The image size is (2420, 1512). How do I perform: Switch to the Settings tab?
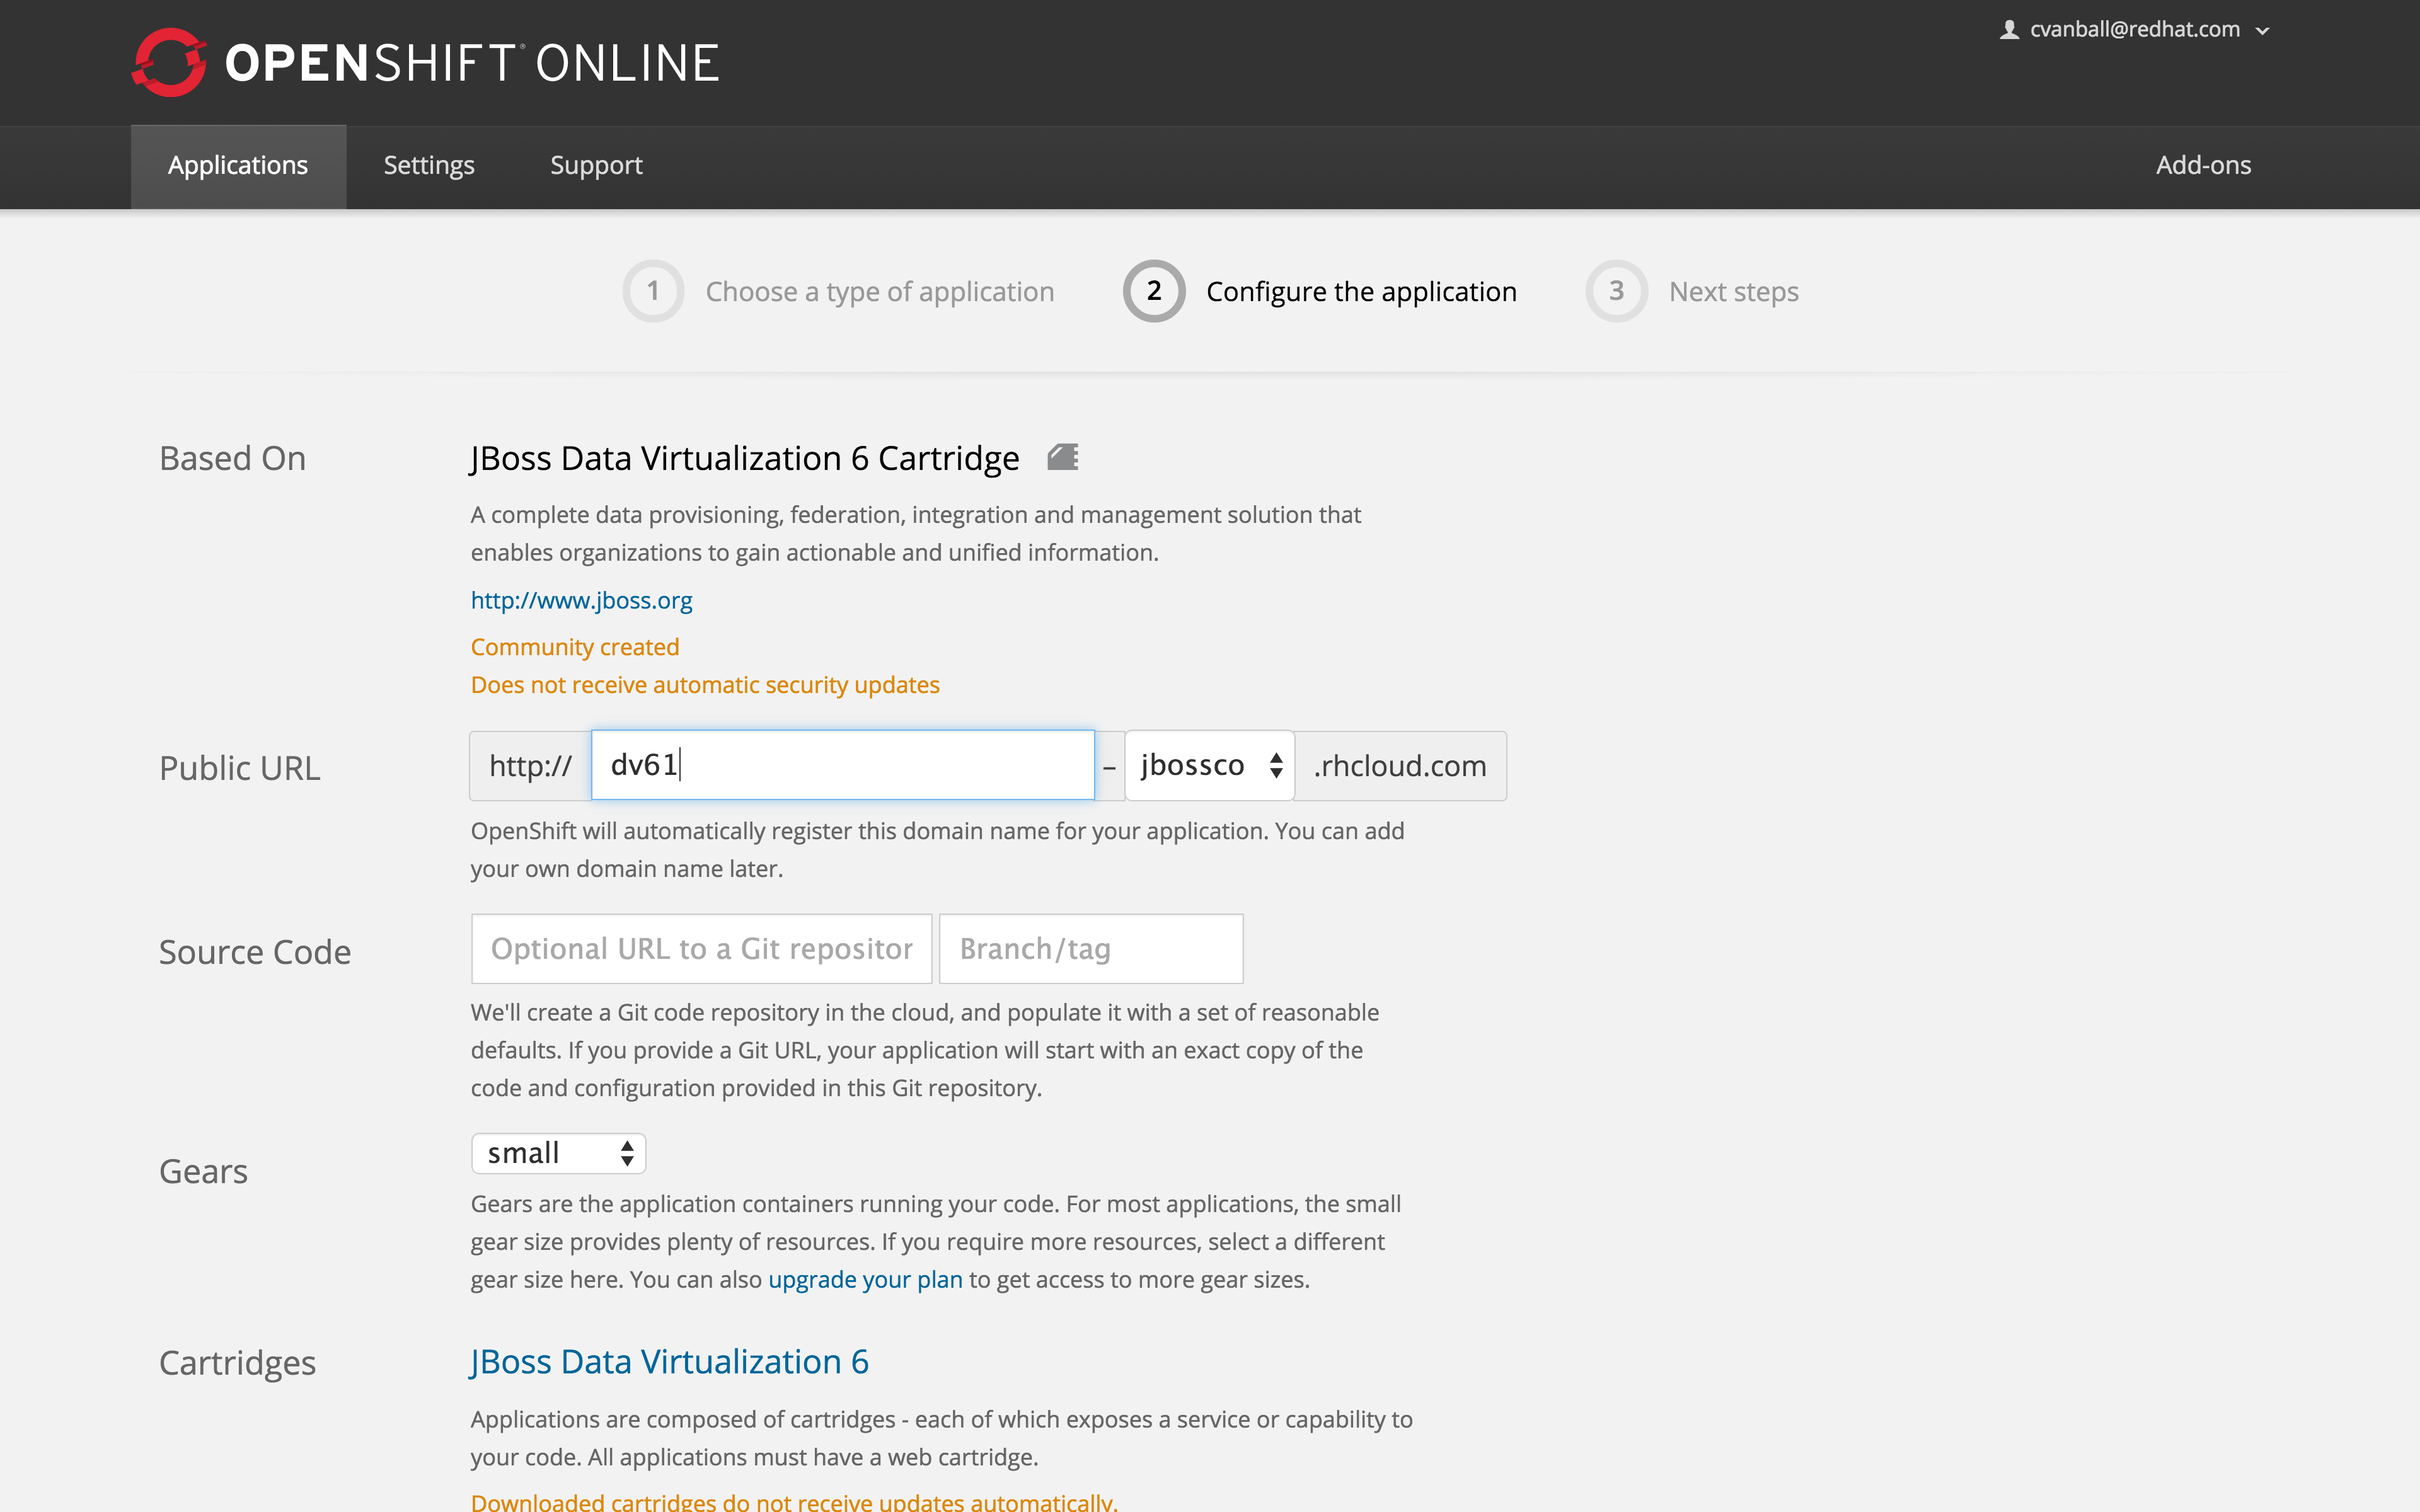pyautogui.click(x=429, y=165)
